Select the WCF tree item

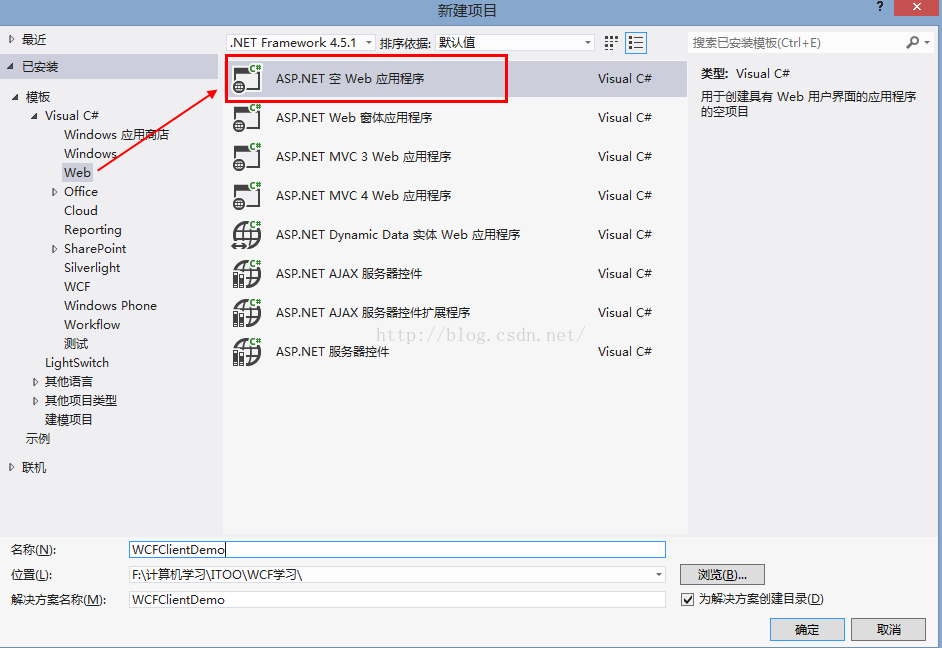(77, 287)
